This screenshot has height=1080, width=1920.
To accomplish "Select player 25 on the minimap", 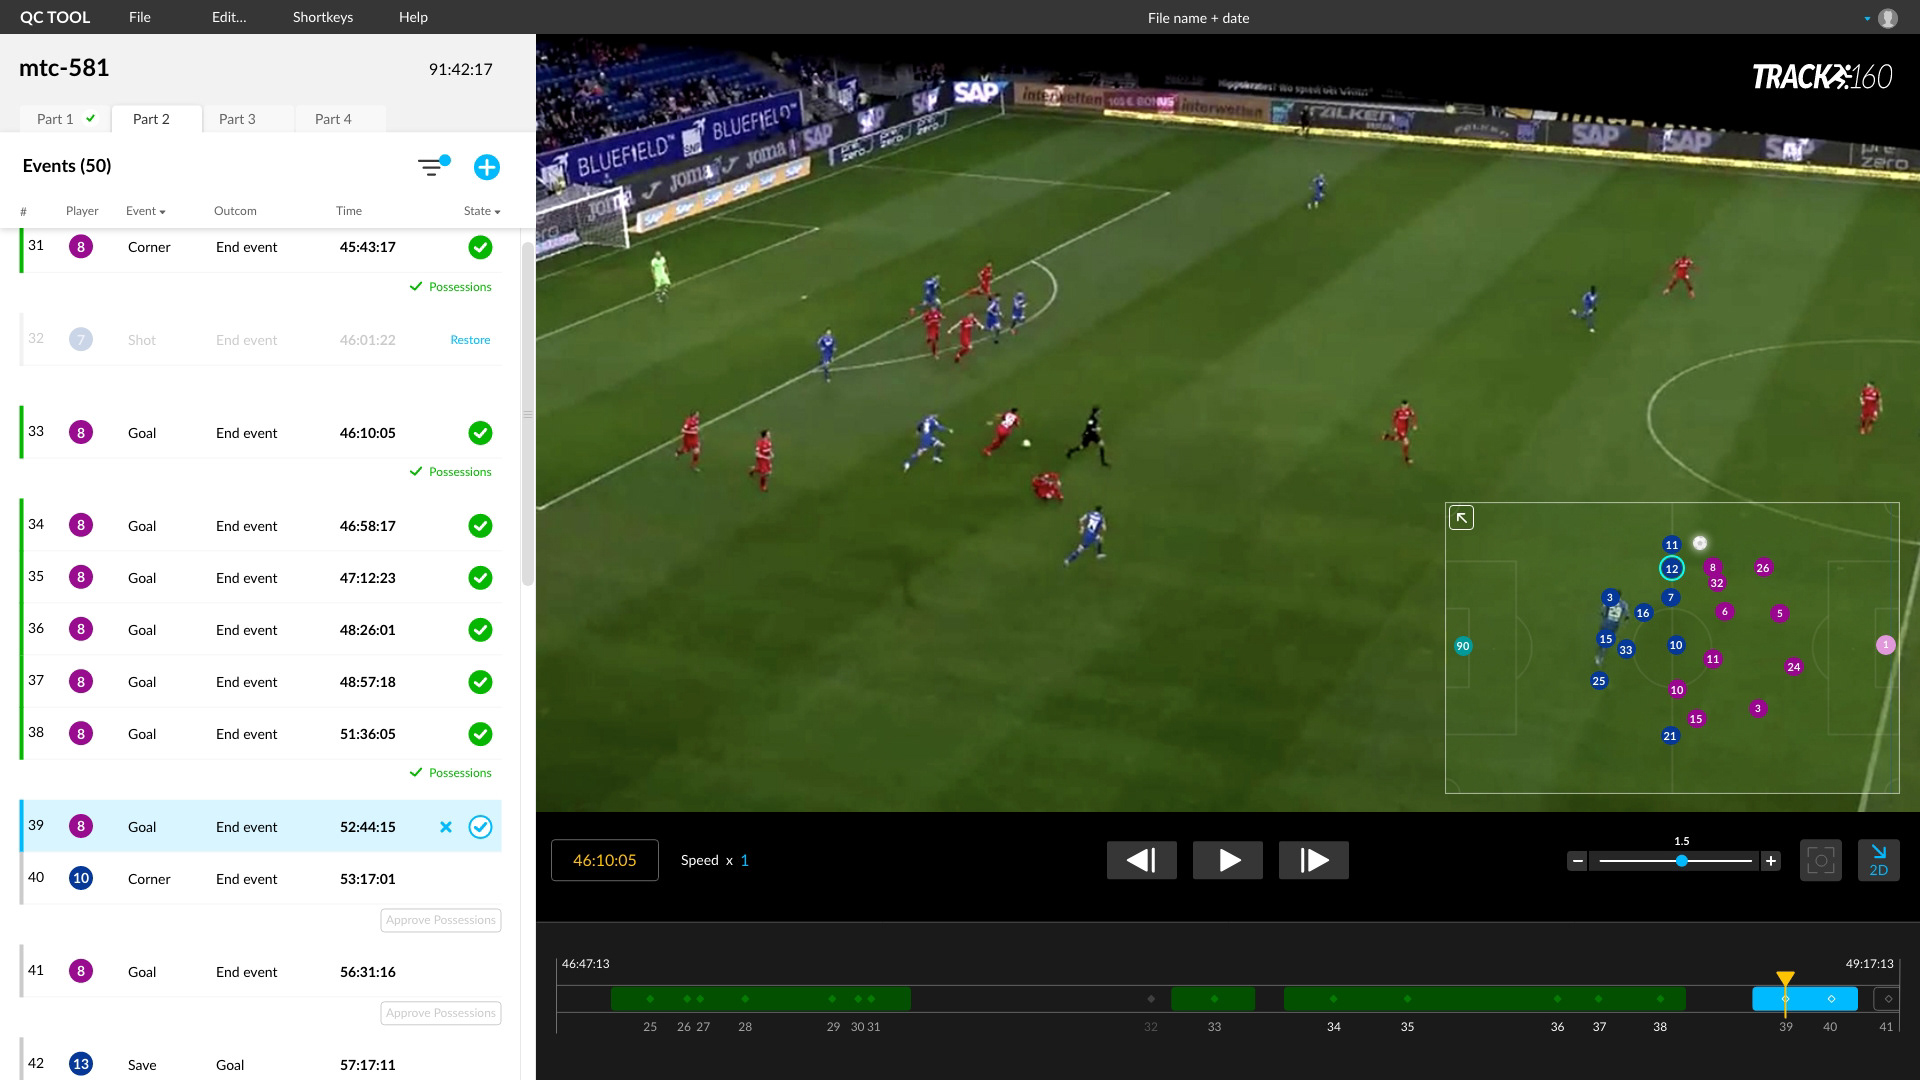I will pyautogui.click(x=1599, y=681).
